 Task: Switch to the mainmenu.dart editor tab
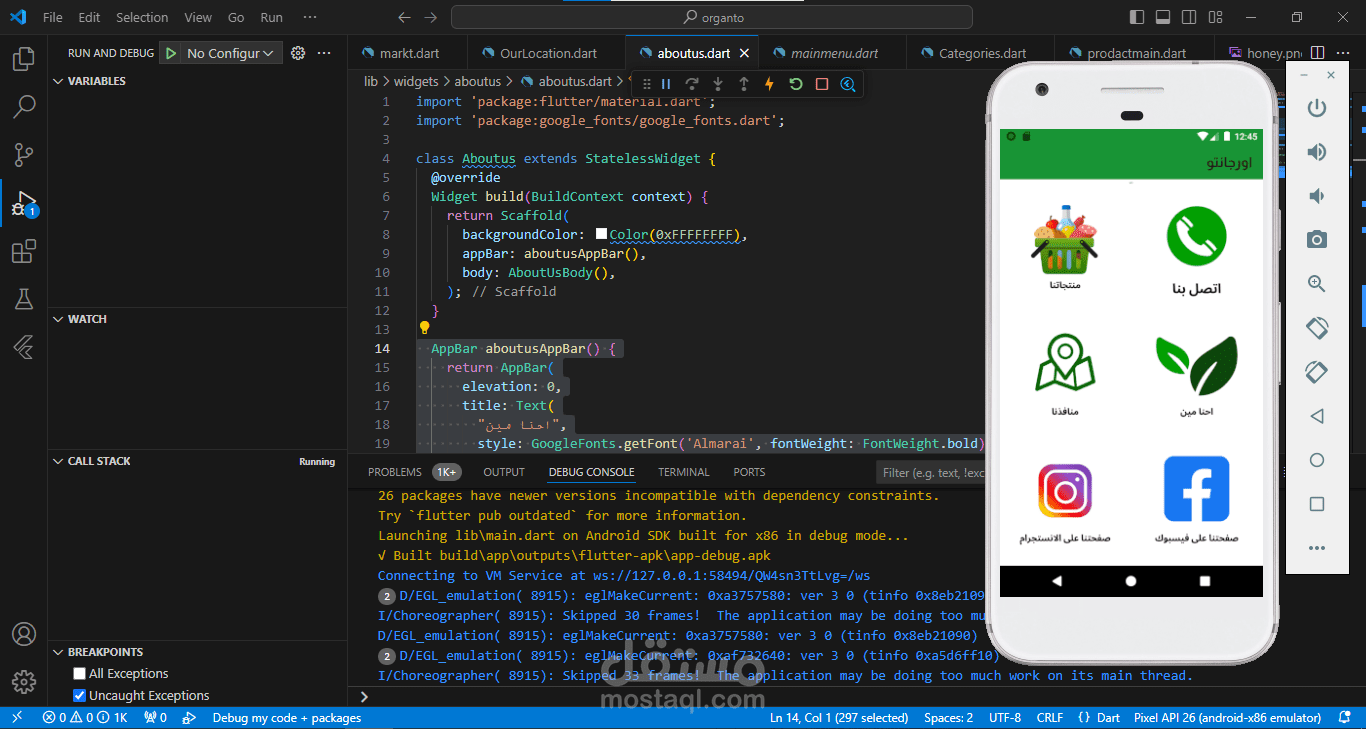[x=834, y=53]
